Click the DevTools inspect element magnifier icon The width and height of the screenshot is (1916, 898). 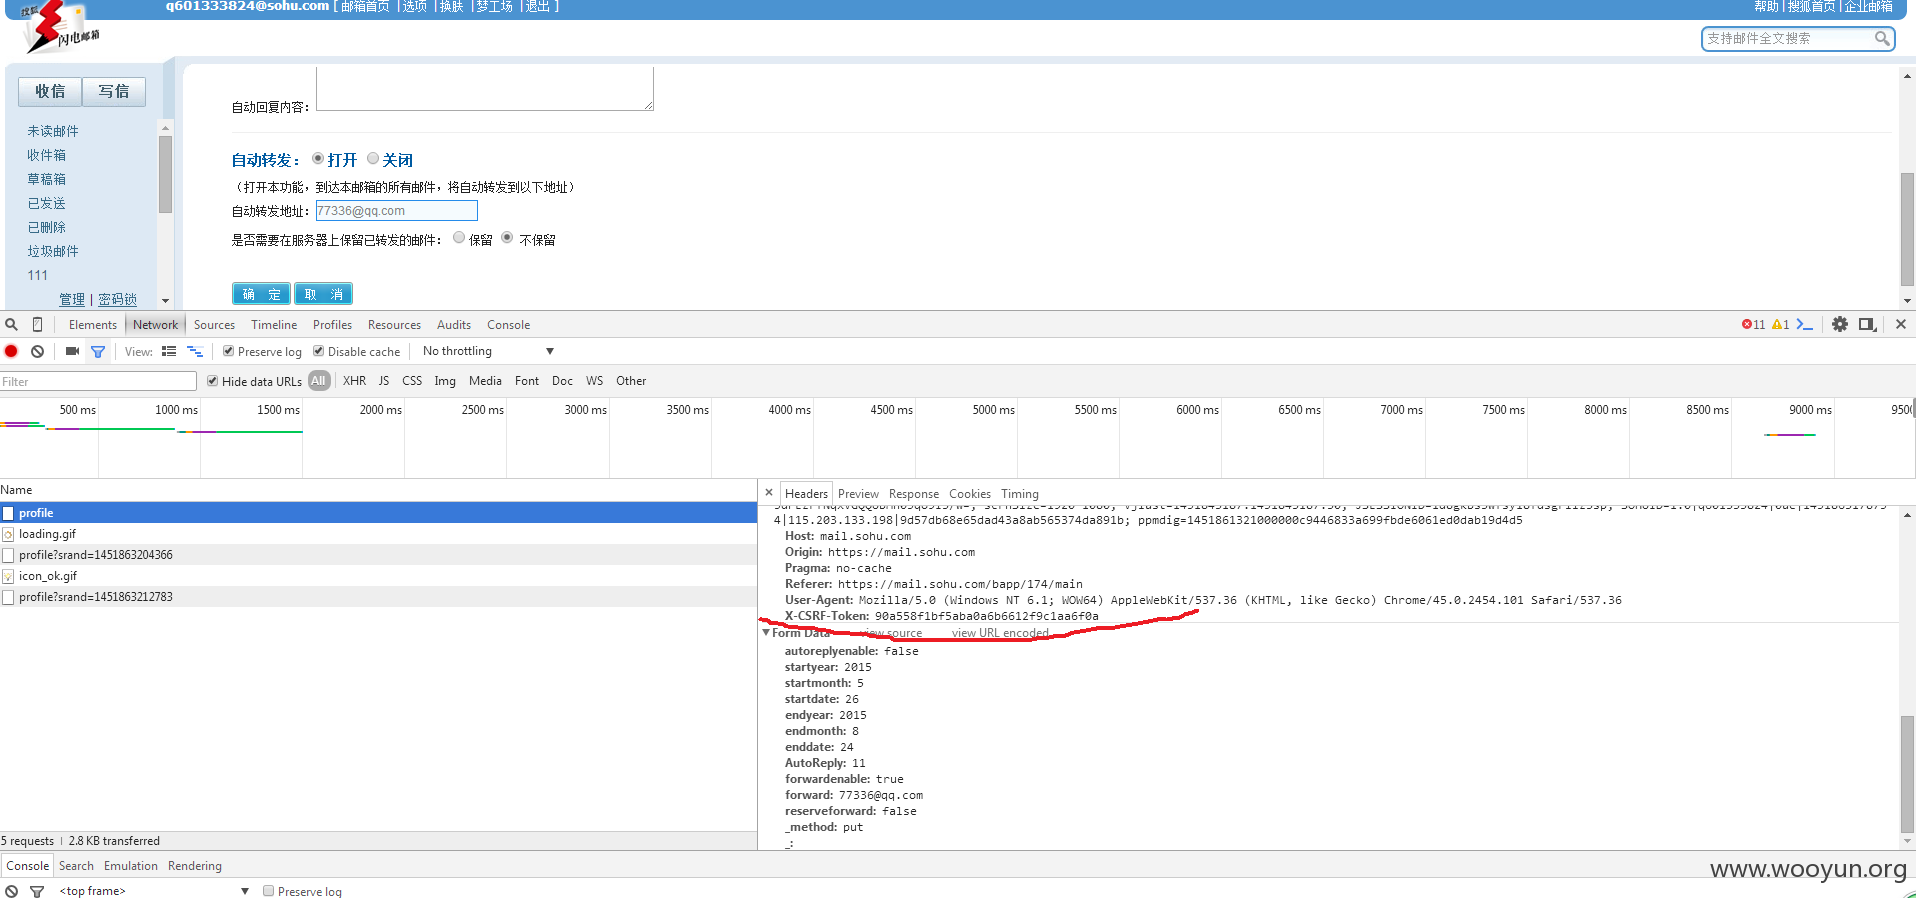[x=12, y=325]
